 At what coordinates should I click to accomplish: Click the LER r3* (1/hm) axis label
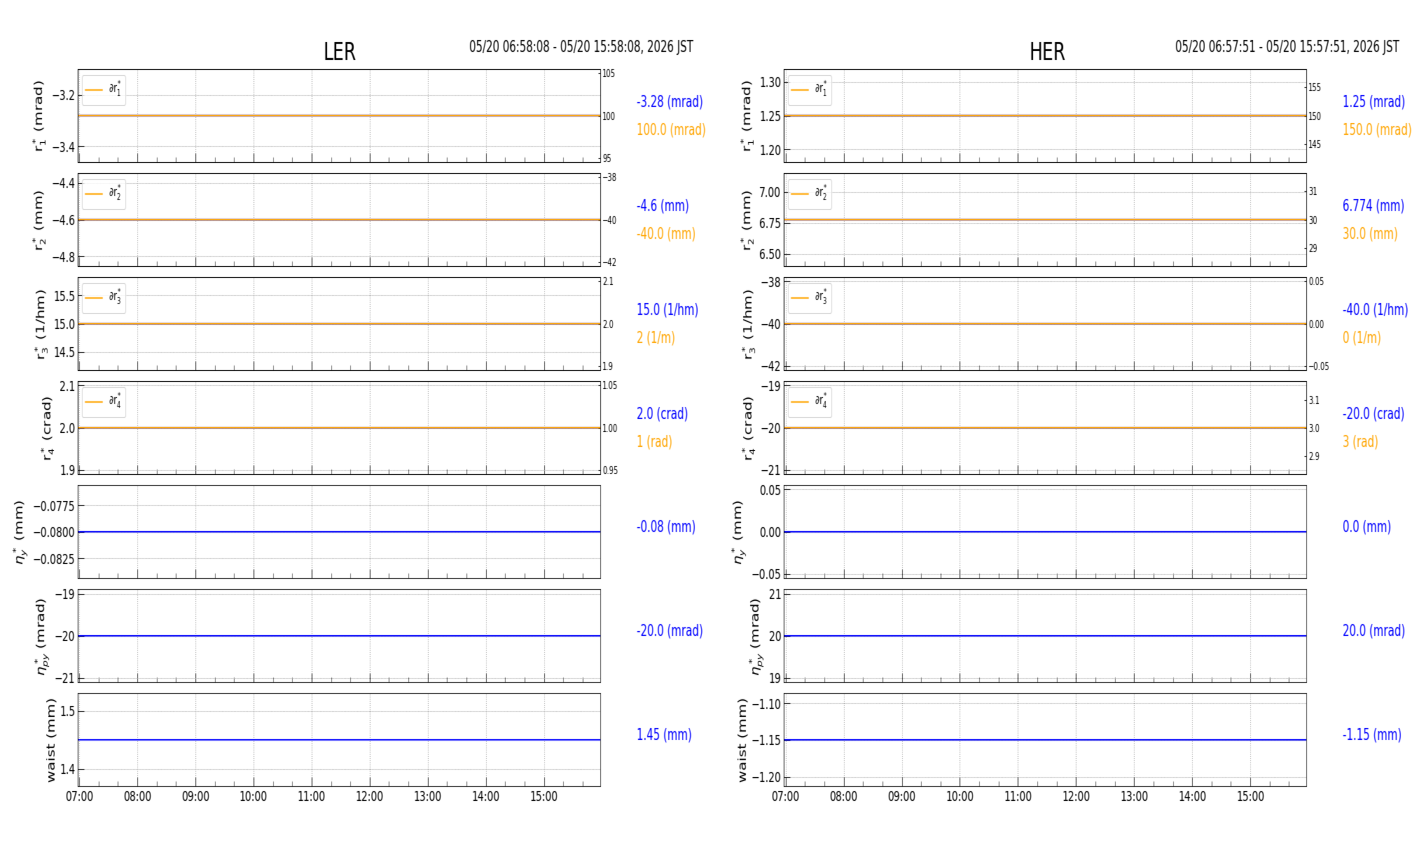coord(40,324)
